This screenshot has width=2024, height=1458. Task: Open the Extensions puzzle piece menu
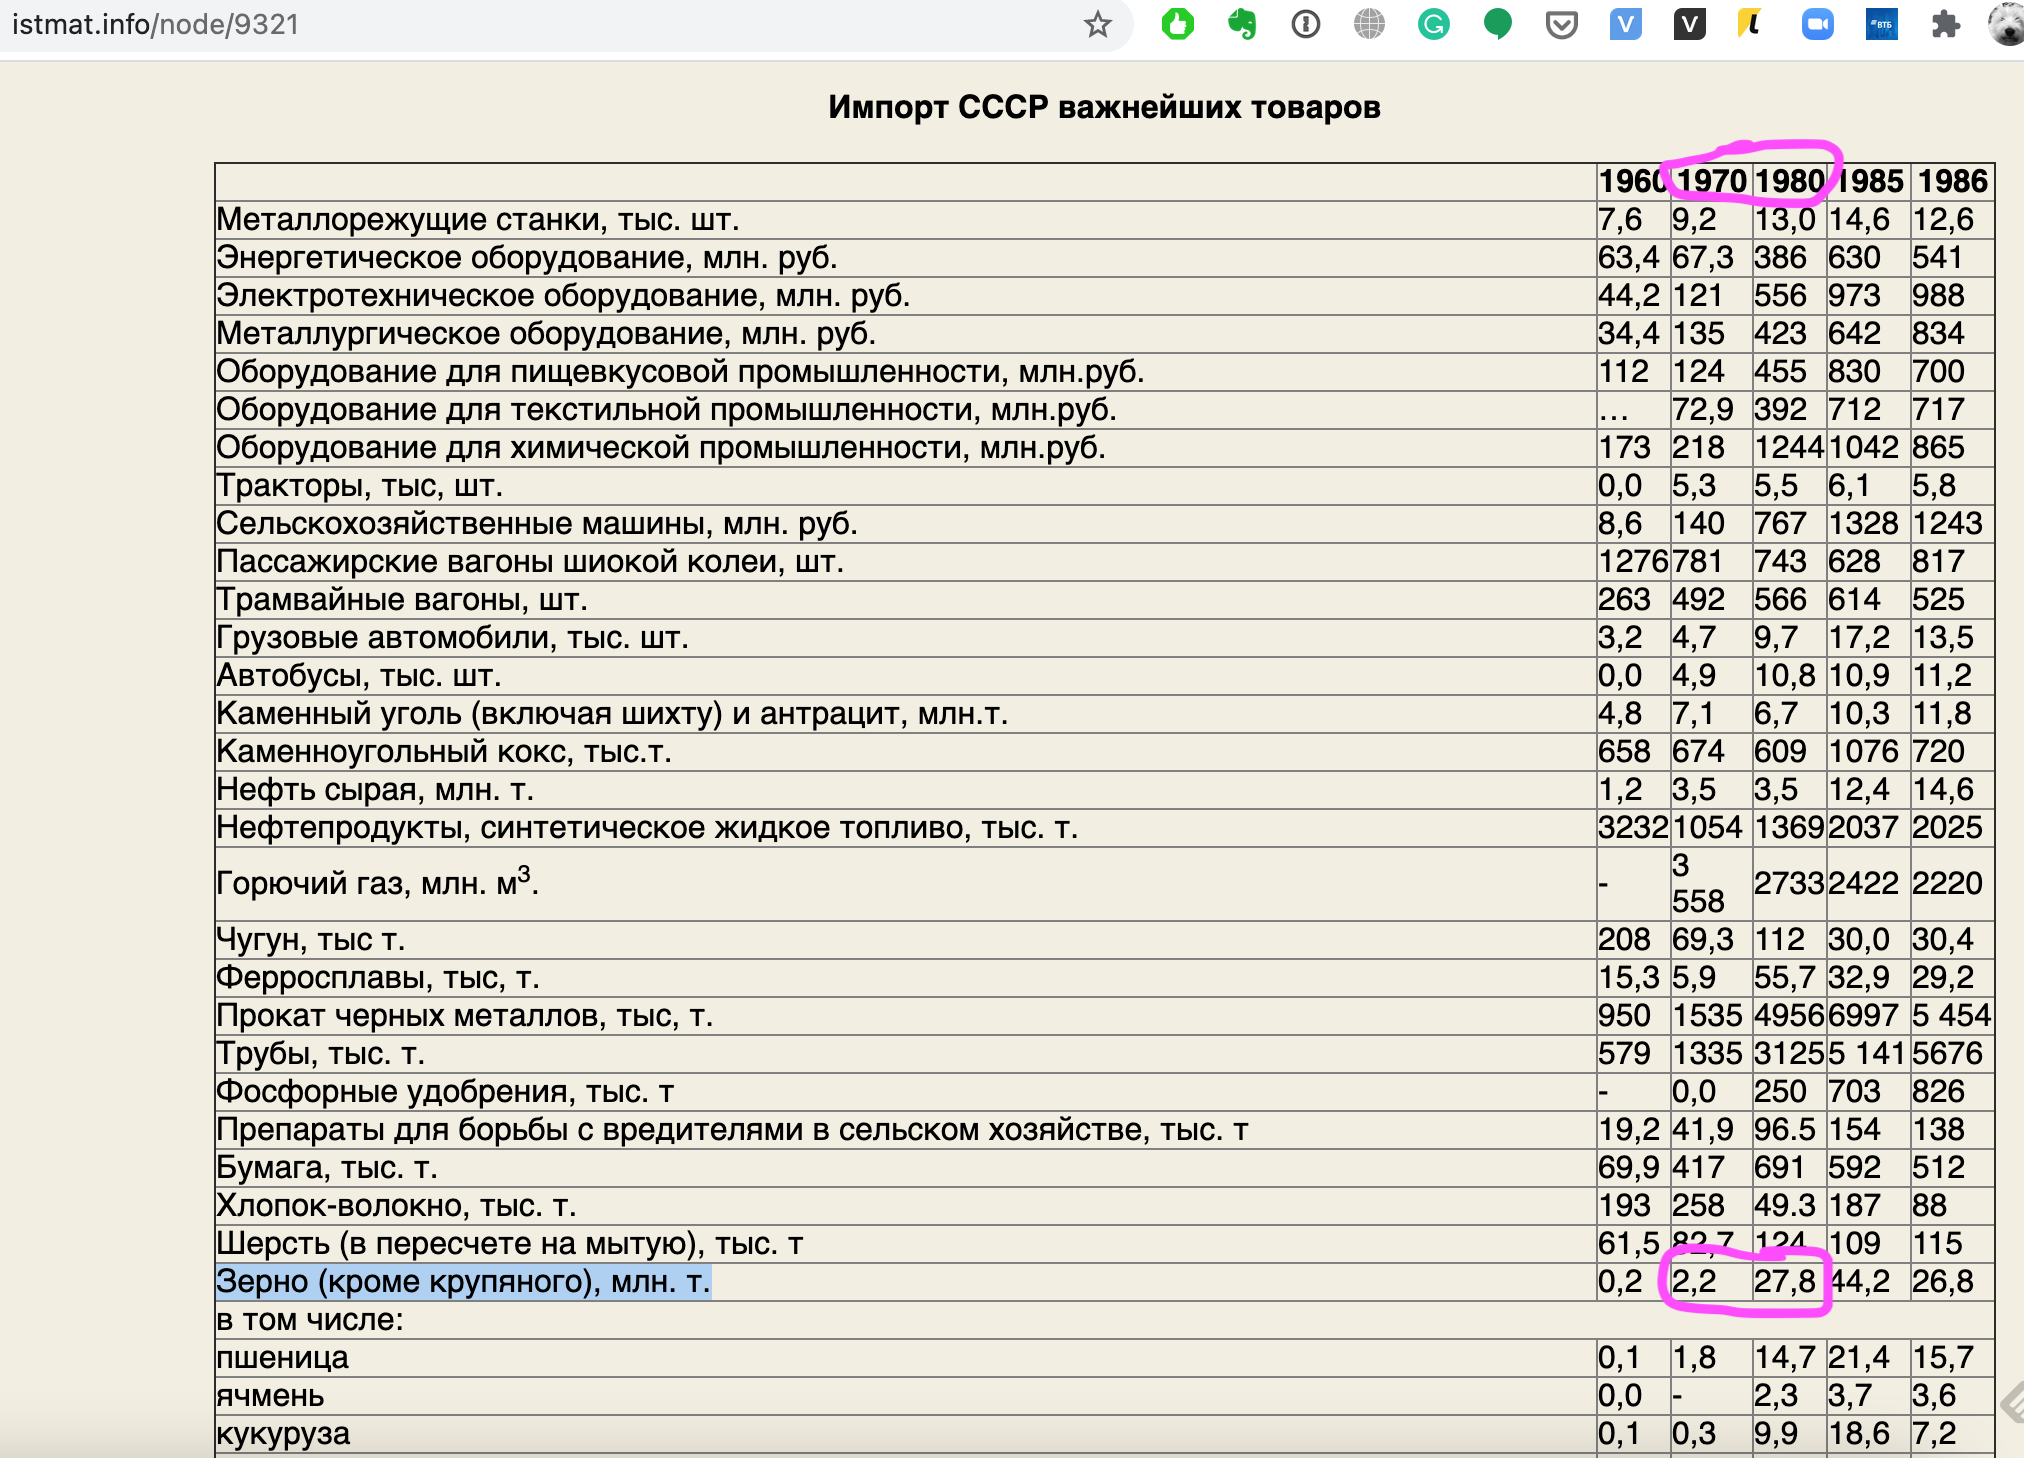tap(1945, 24)
